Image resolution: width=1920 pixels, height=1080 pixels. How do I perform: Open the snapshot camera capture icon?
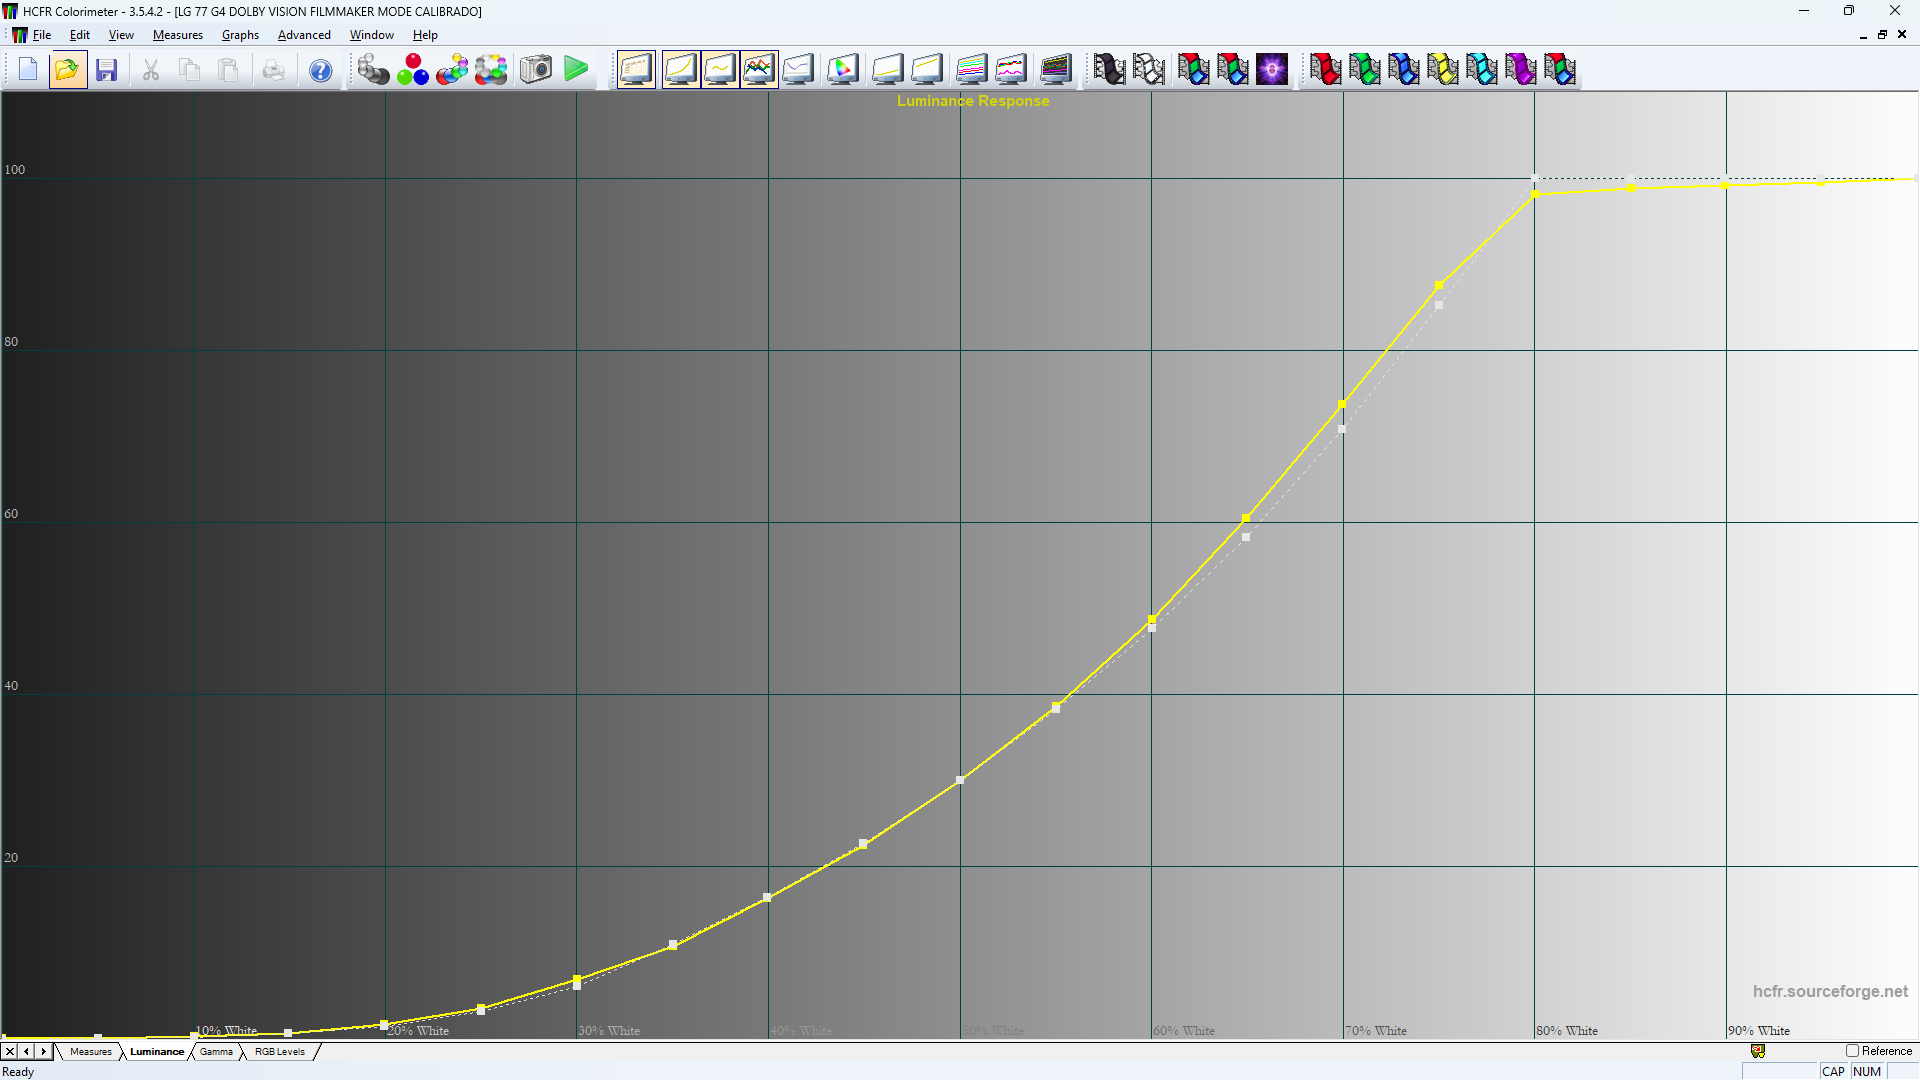pos(535,69)
